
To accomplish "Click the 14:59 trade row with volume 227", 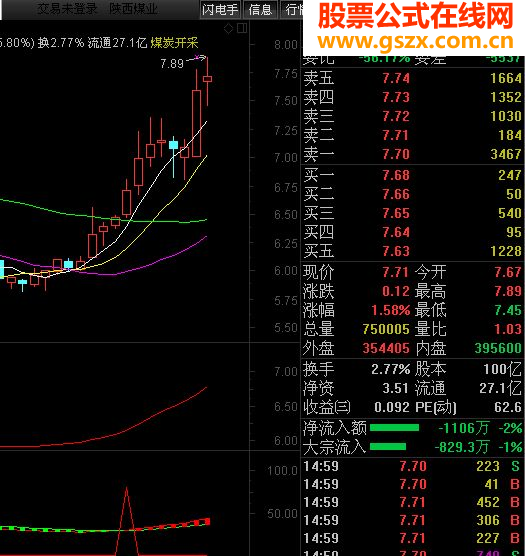I will [x=412, y=538].
